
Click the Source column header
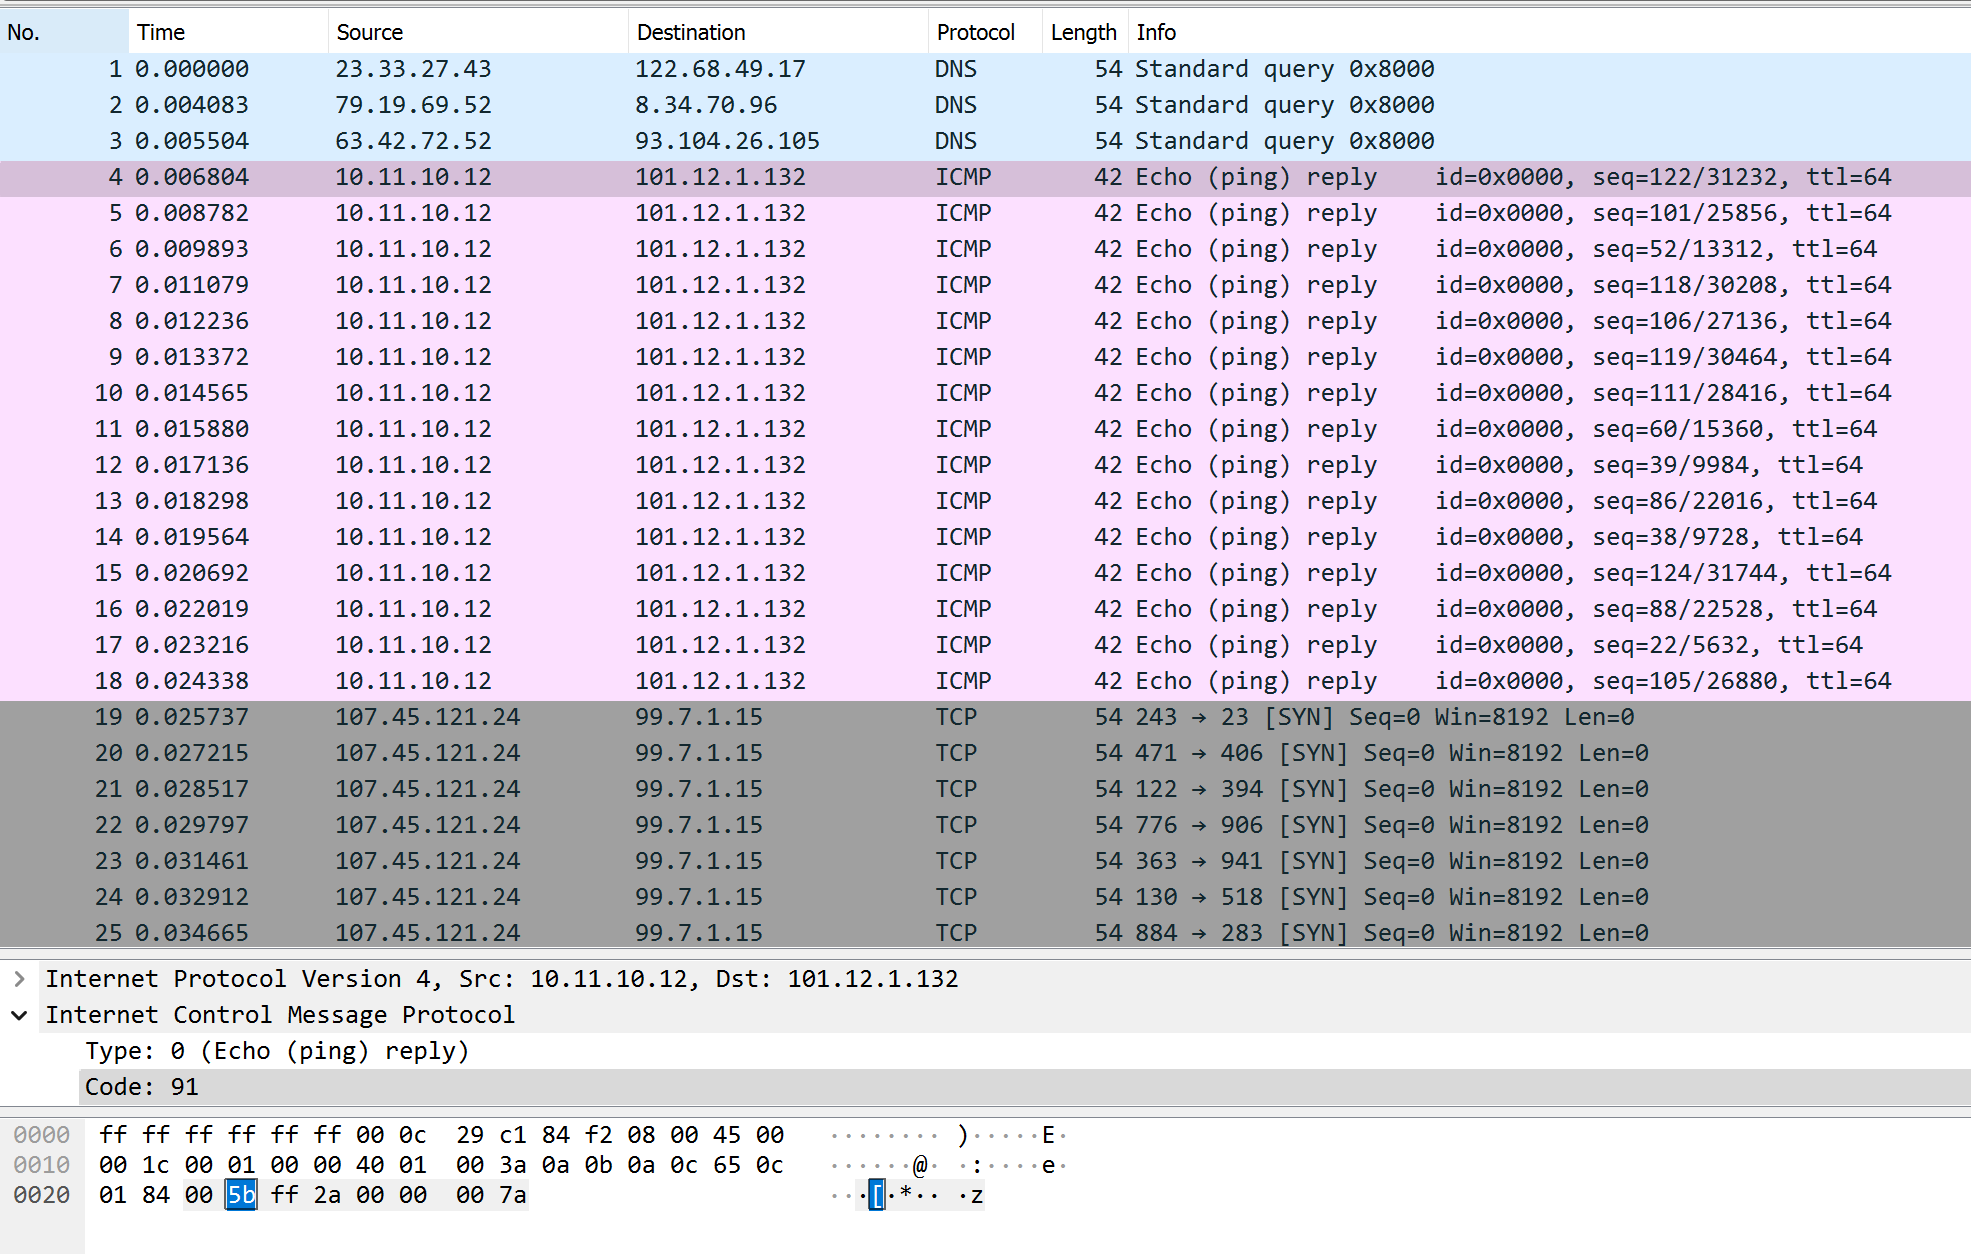point(369,31)
